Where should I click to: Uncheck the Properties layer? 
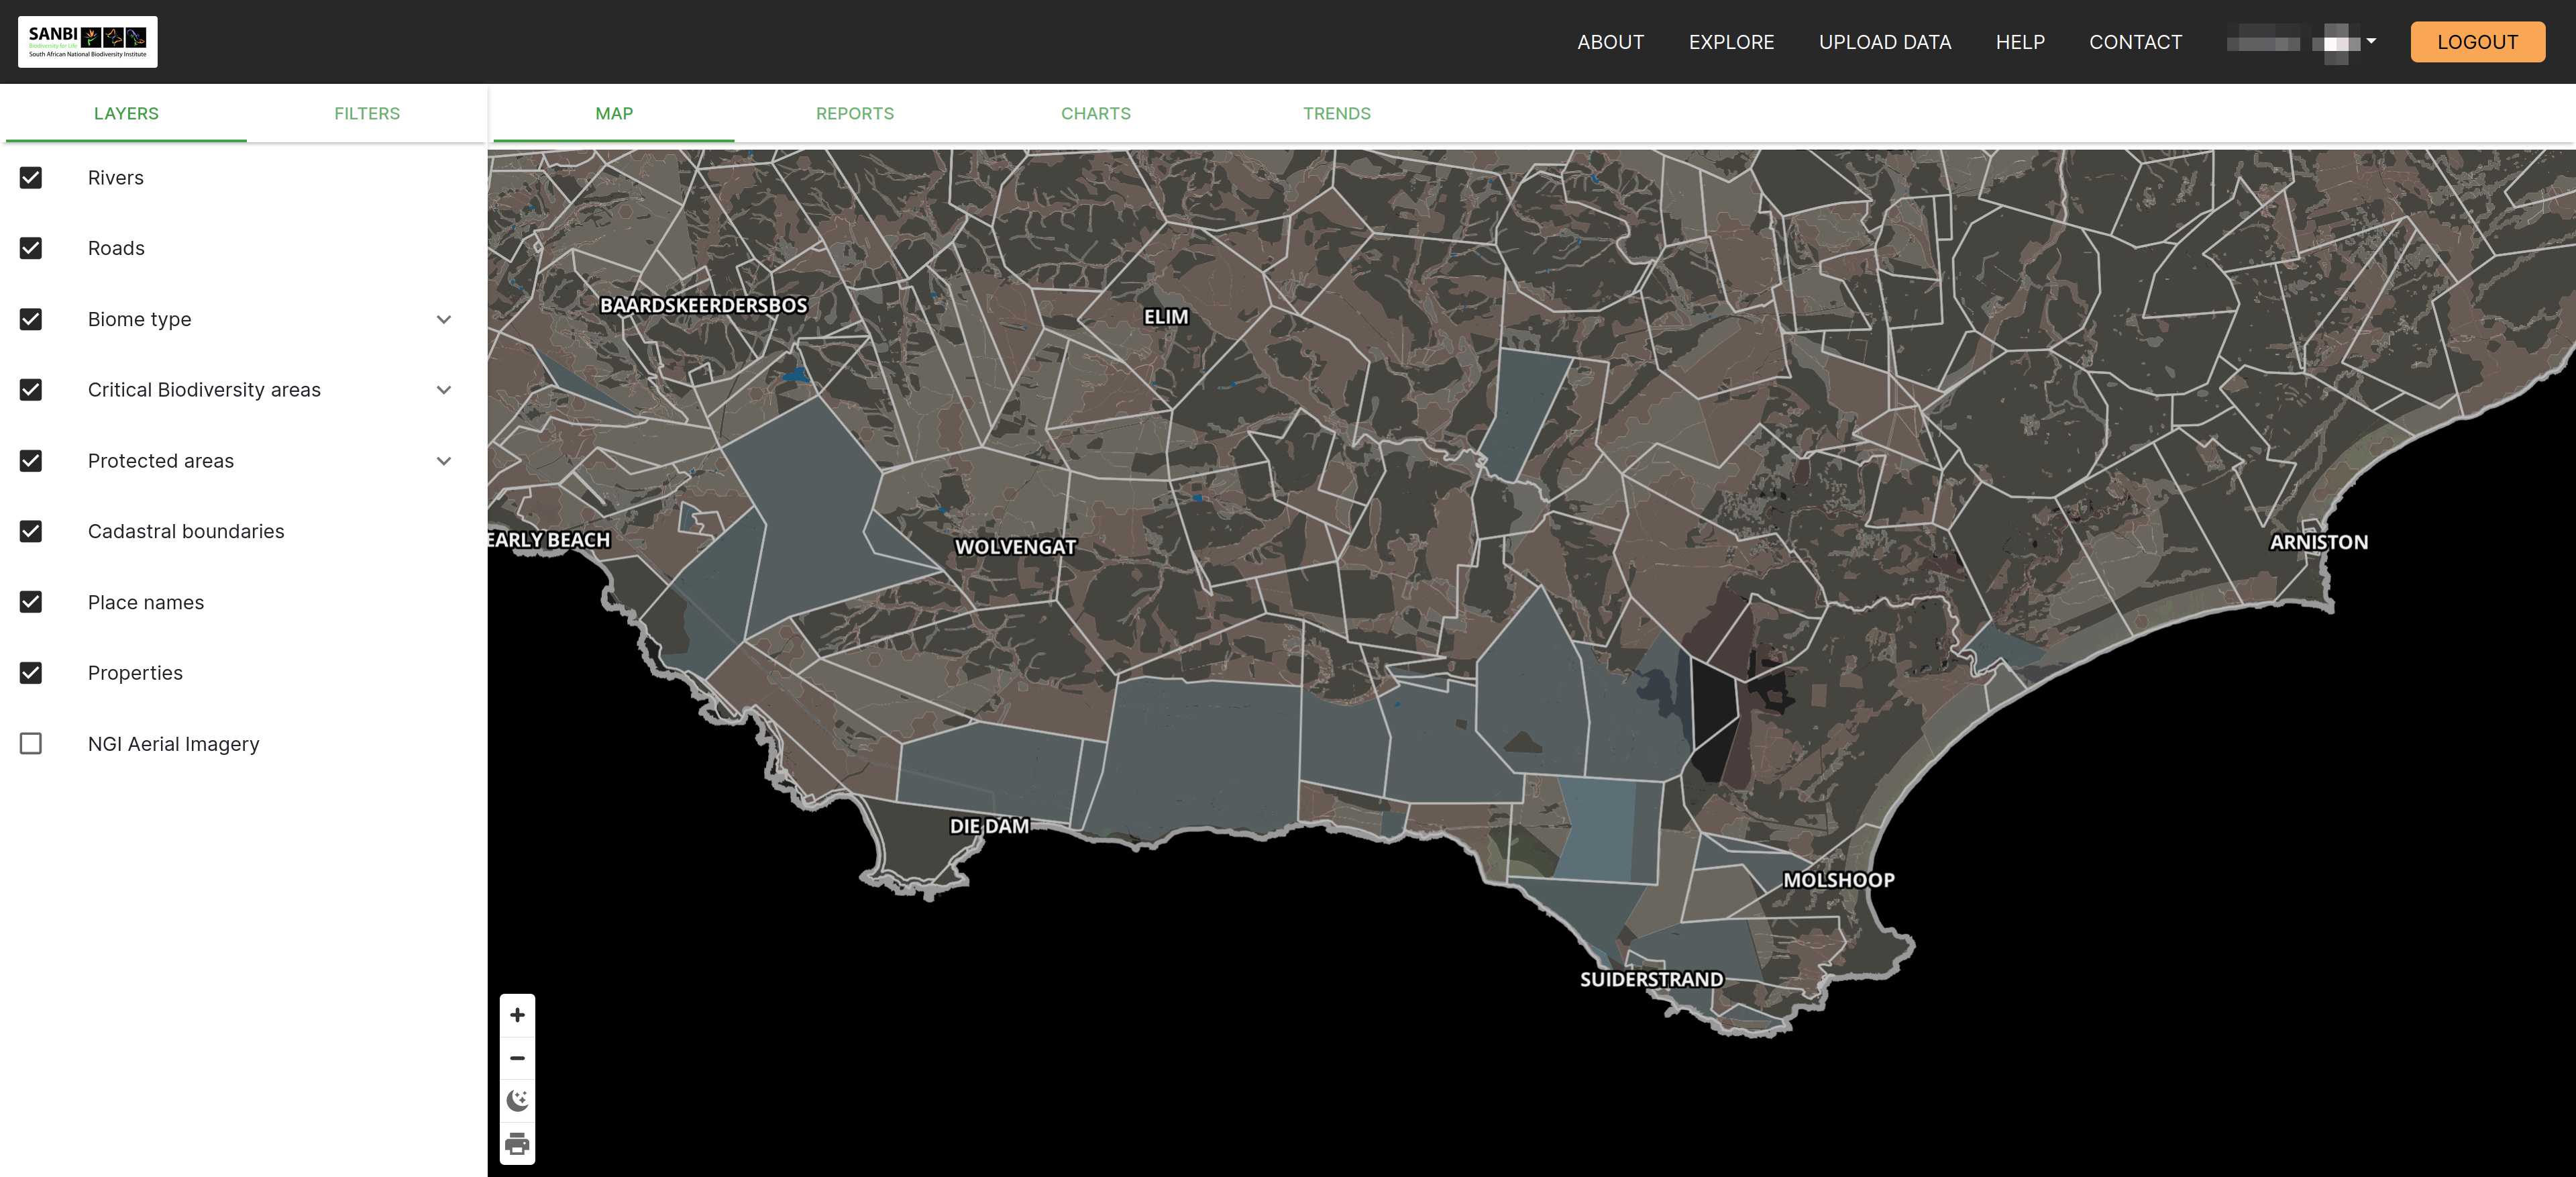(x=31, y=673)
